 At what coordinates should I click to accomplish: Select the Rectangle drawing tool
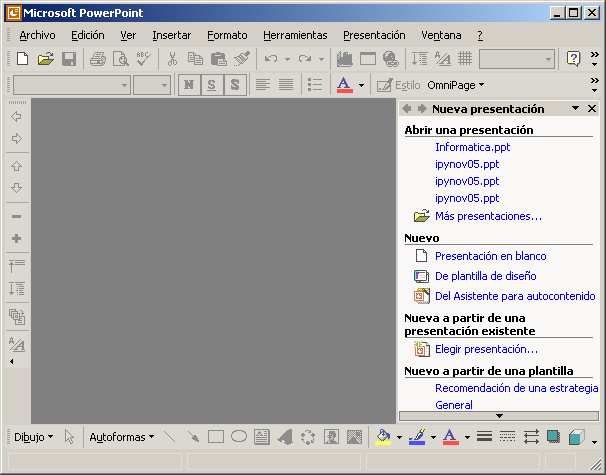click(215, 437)
